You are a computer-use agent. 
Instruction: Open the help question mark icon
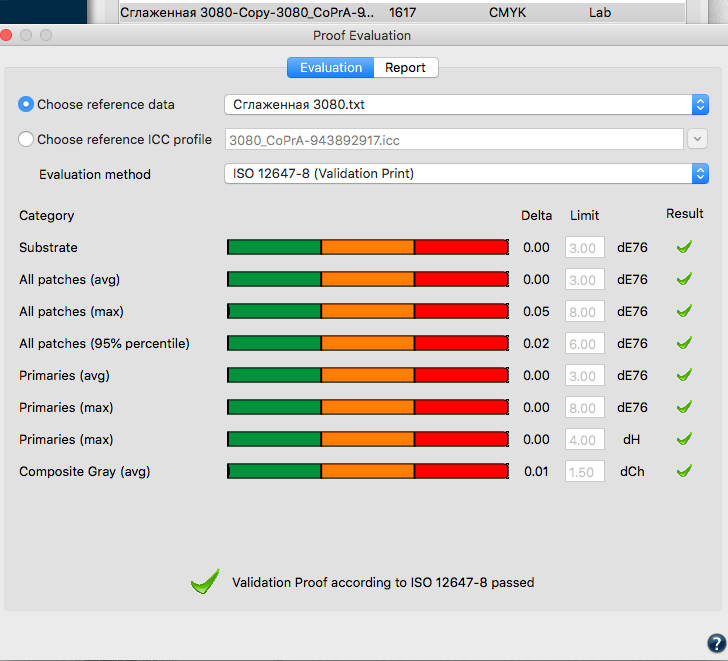click(x=716, y=643)
